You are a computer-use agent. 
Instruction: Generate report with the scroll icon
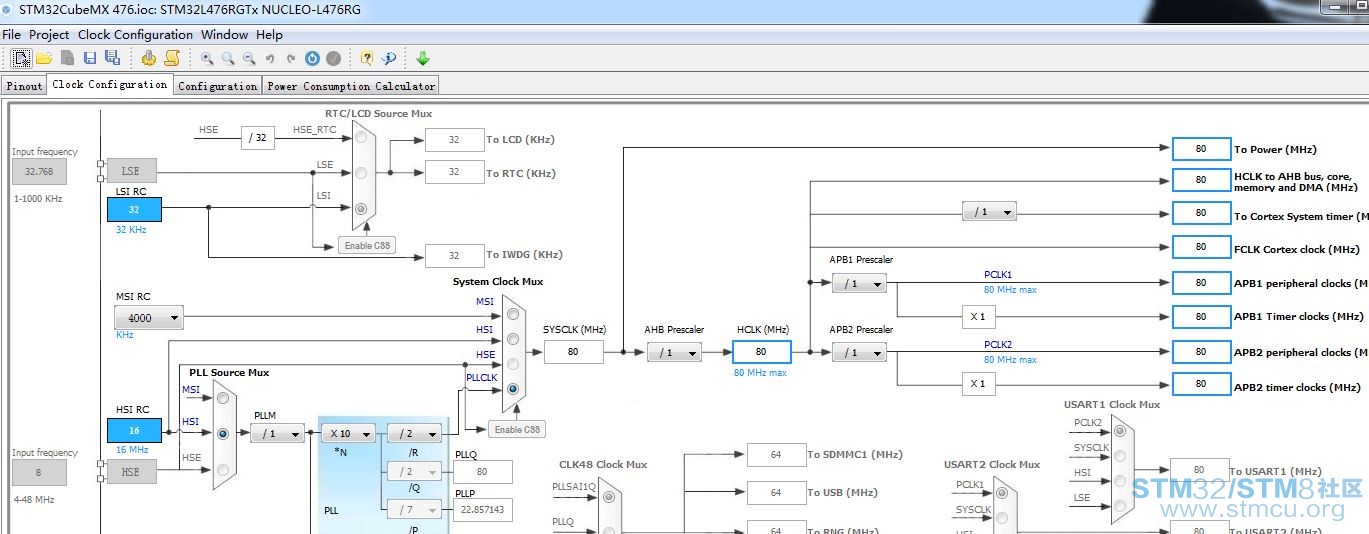tap(172, 58)
